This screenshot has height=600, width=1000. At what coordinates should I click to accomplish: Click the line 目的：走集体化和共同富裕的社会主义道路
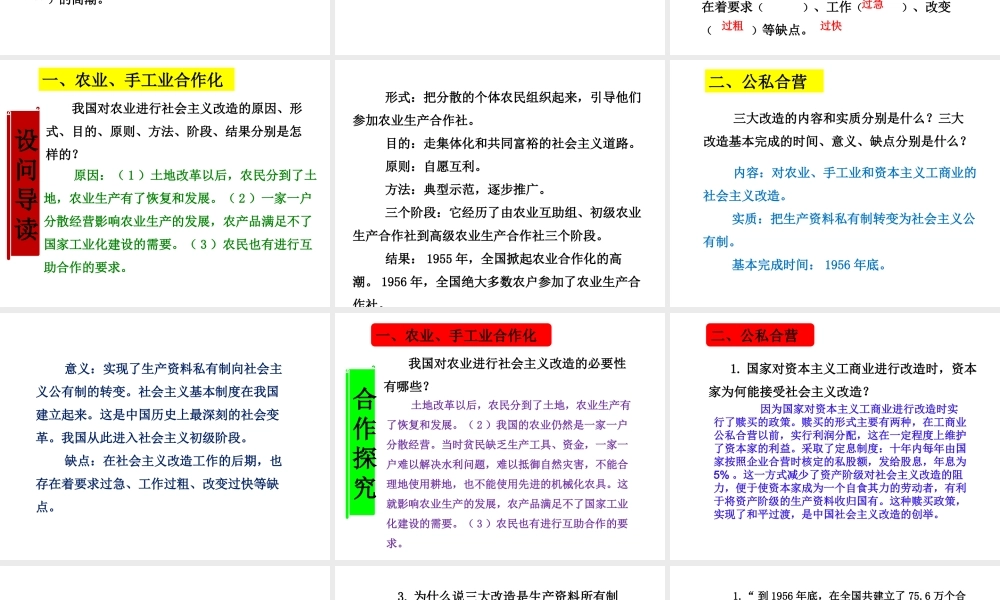513,143
